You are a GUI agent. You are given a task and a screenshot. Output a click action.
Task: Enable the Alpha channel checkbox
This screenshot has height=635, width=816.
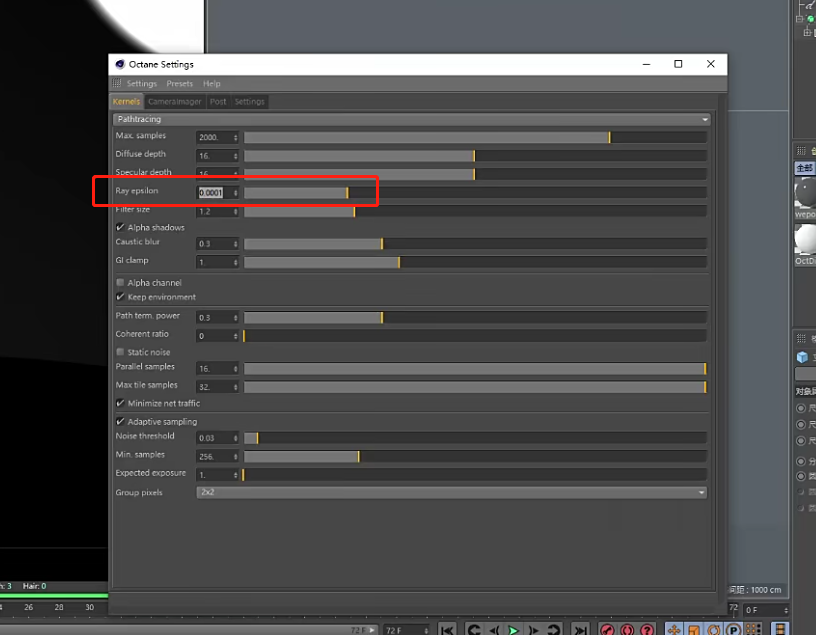(120, 282)
